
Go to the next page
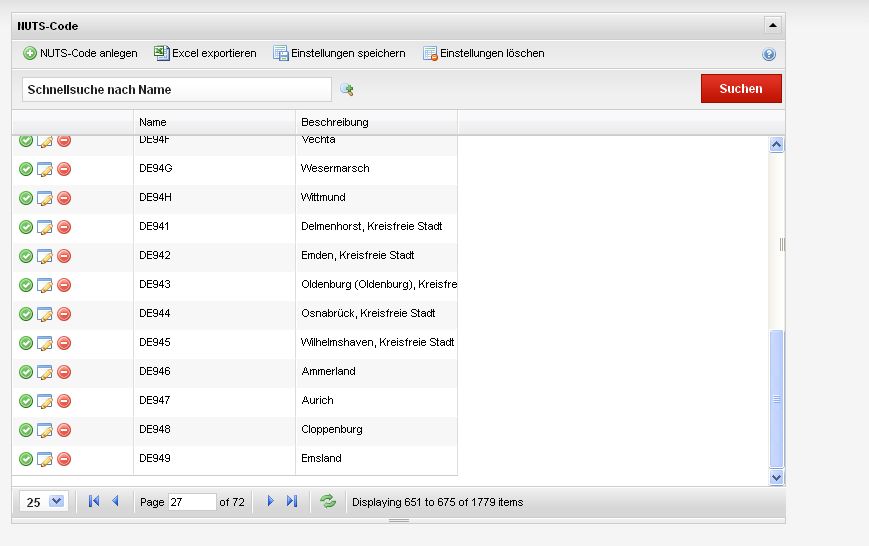tap(270, 502)
